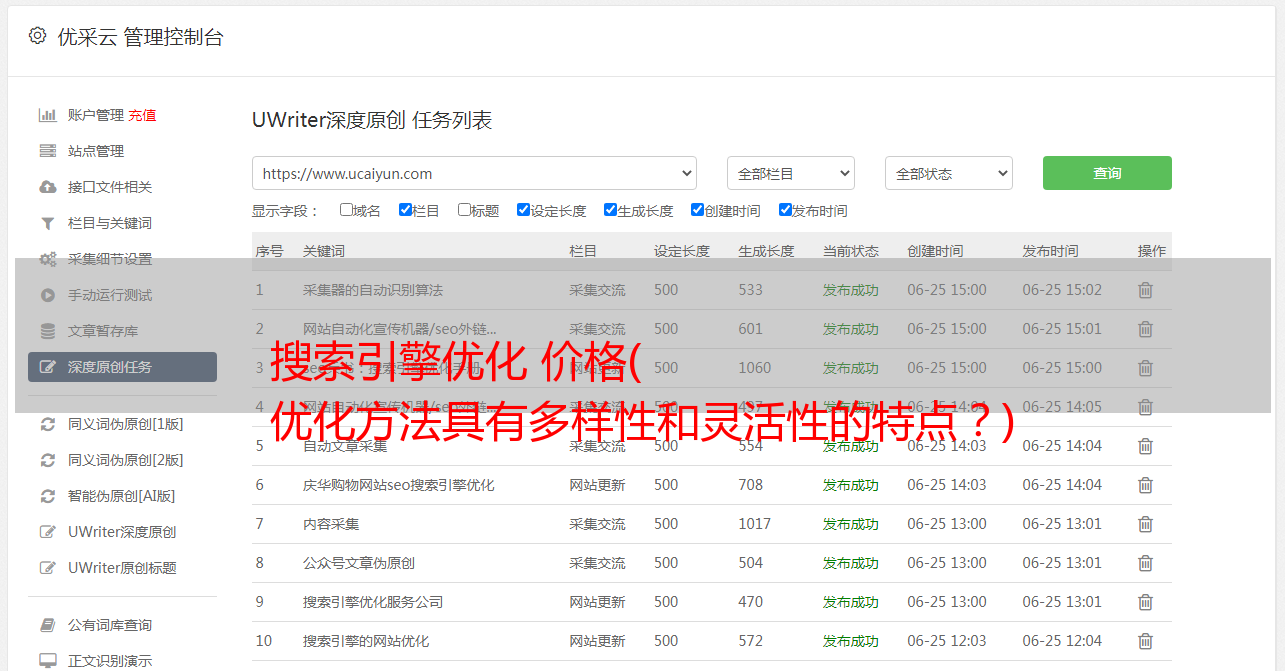Uncheck the 发布时间 field checkbox
This screenshot has width=1285, height=671.
(x=785, y=210)
